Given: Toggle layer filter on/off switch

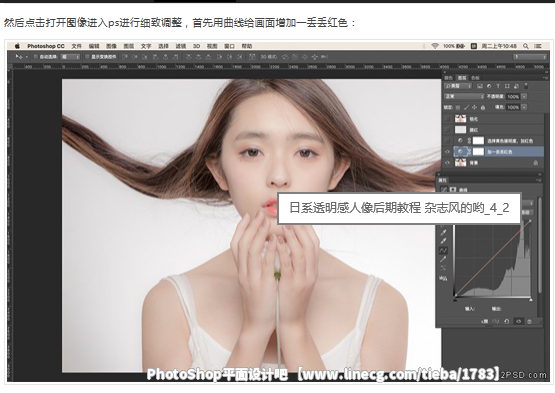Looking at the screenshot, I should click(526, 86).
